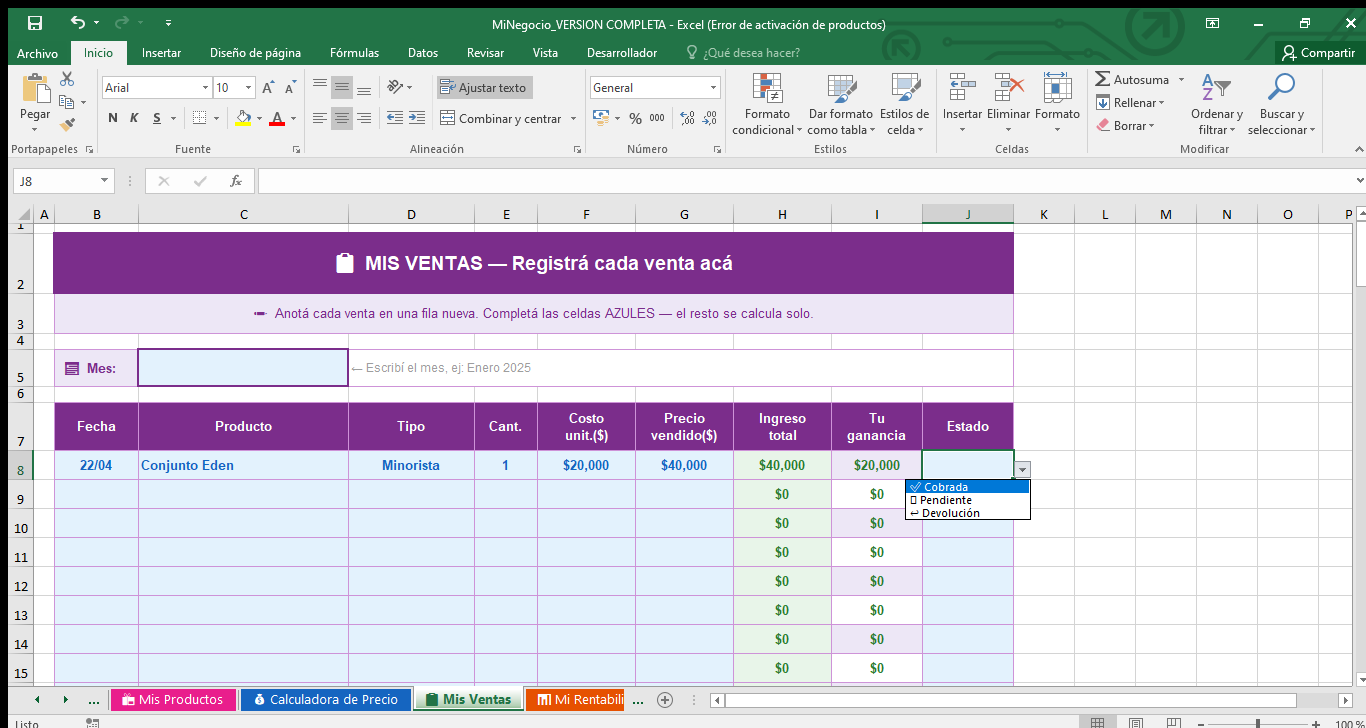Open Formato condicional options

pyautogui.click(x=766, y=103)
